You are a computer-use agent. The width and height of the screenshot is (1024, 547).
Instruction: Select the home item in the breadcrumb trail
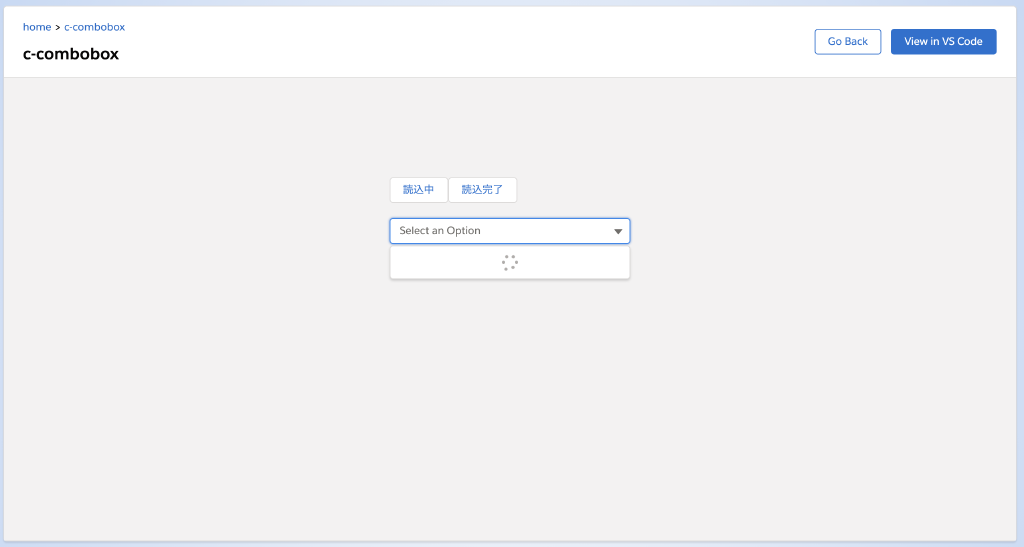[37, 27]
